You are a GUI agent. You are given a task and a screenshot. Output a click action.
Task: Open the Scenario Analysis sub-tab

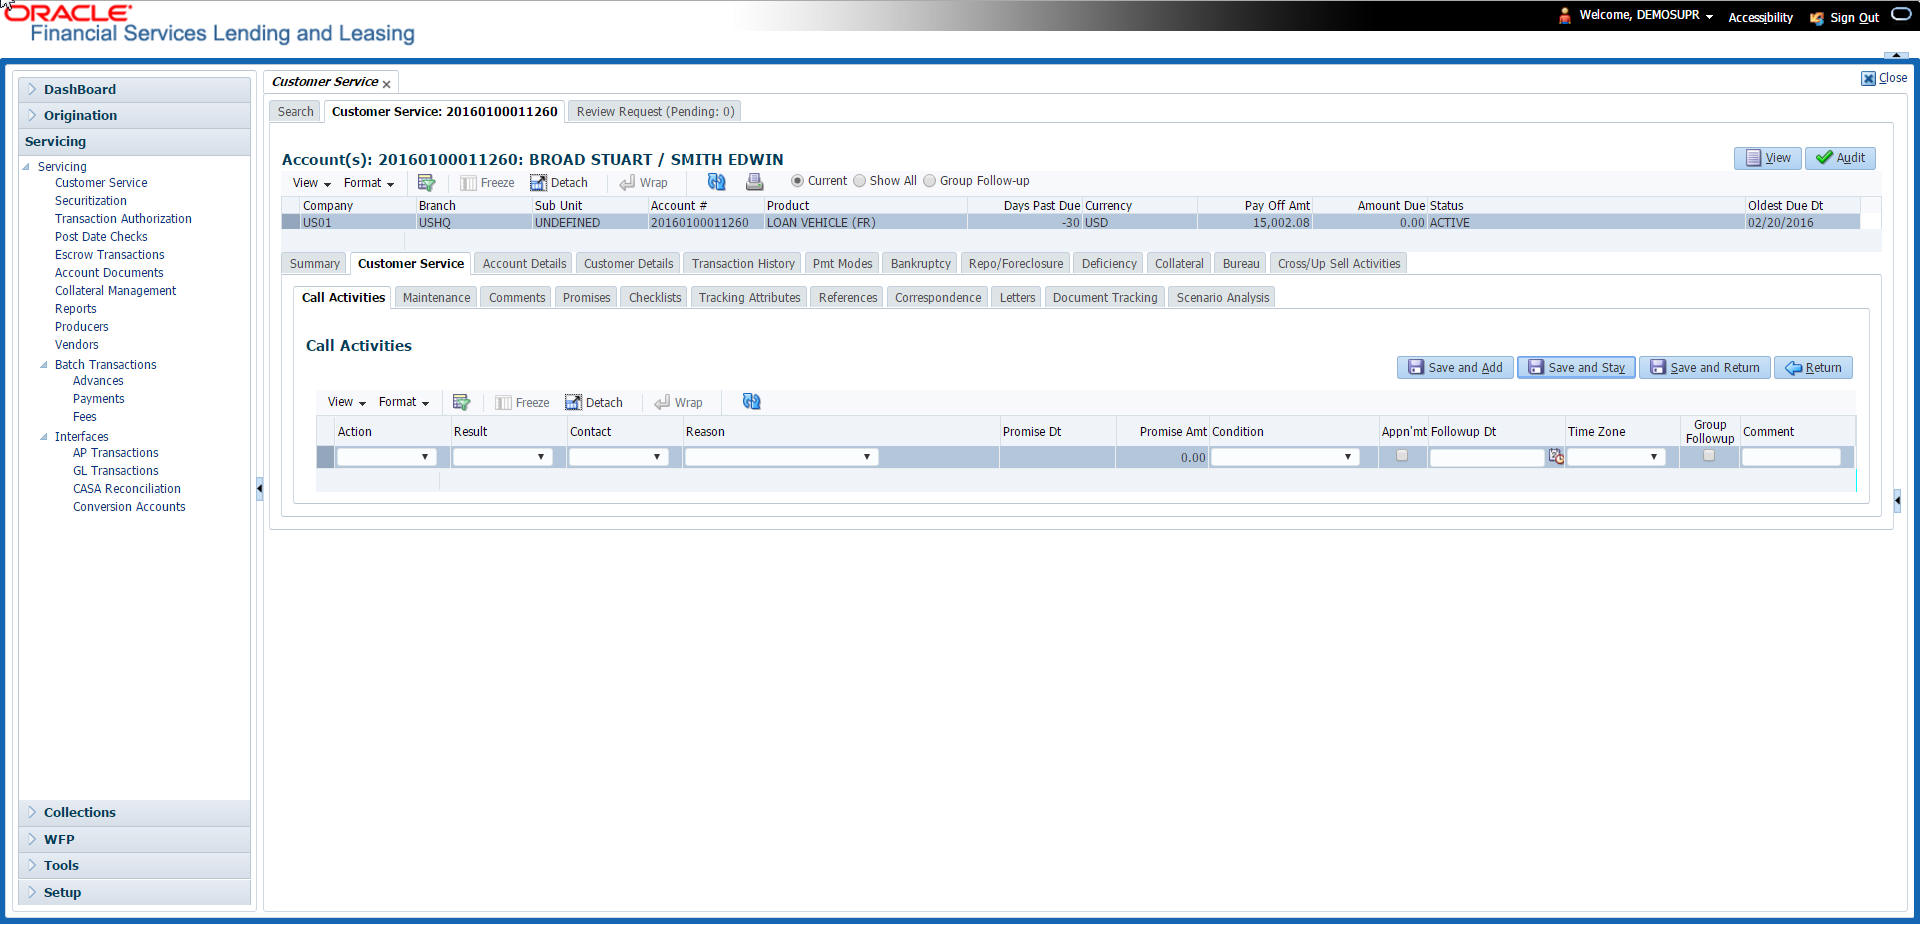[x=1222, y=298]
